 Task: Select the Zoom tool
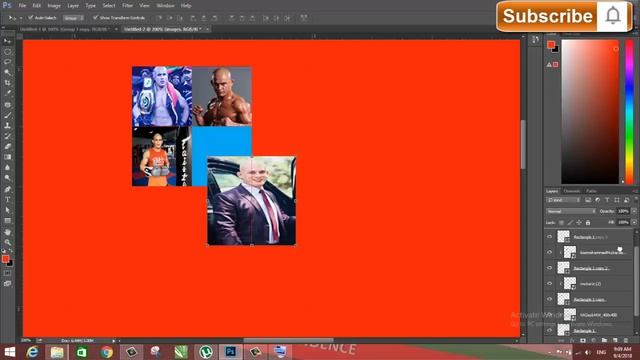pos(7,242)
